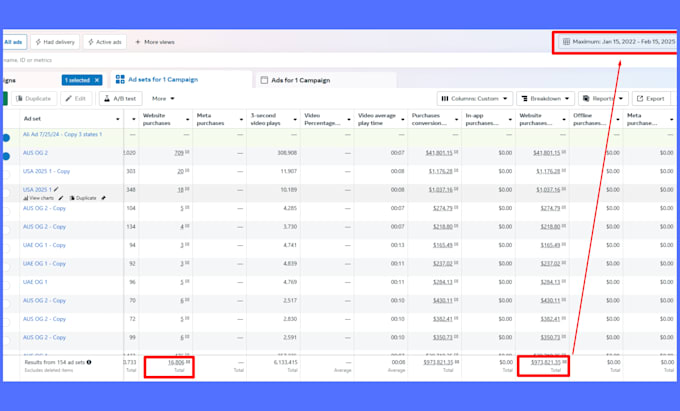Click the pin icon under USA 2025 1
The image size is (680, 411).
(102, 198)
